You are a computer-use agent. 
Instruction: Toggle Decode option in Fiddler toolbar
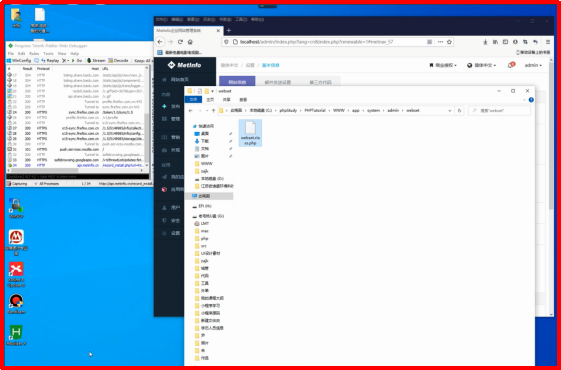(x=118, y=60)
